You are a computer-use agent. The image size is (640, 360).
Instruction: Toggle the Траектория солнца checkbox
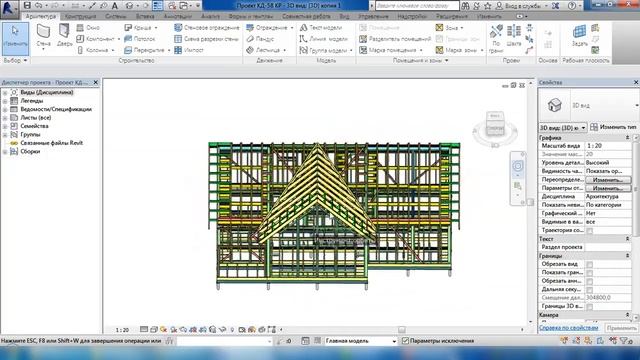[589, 231]
